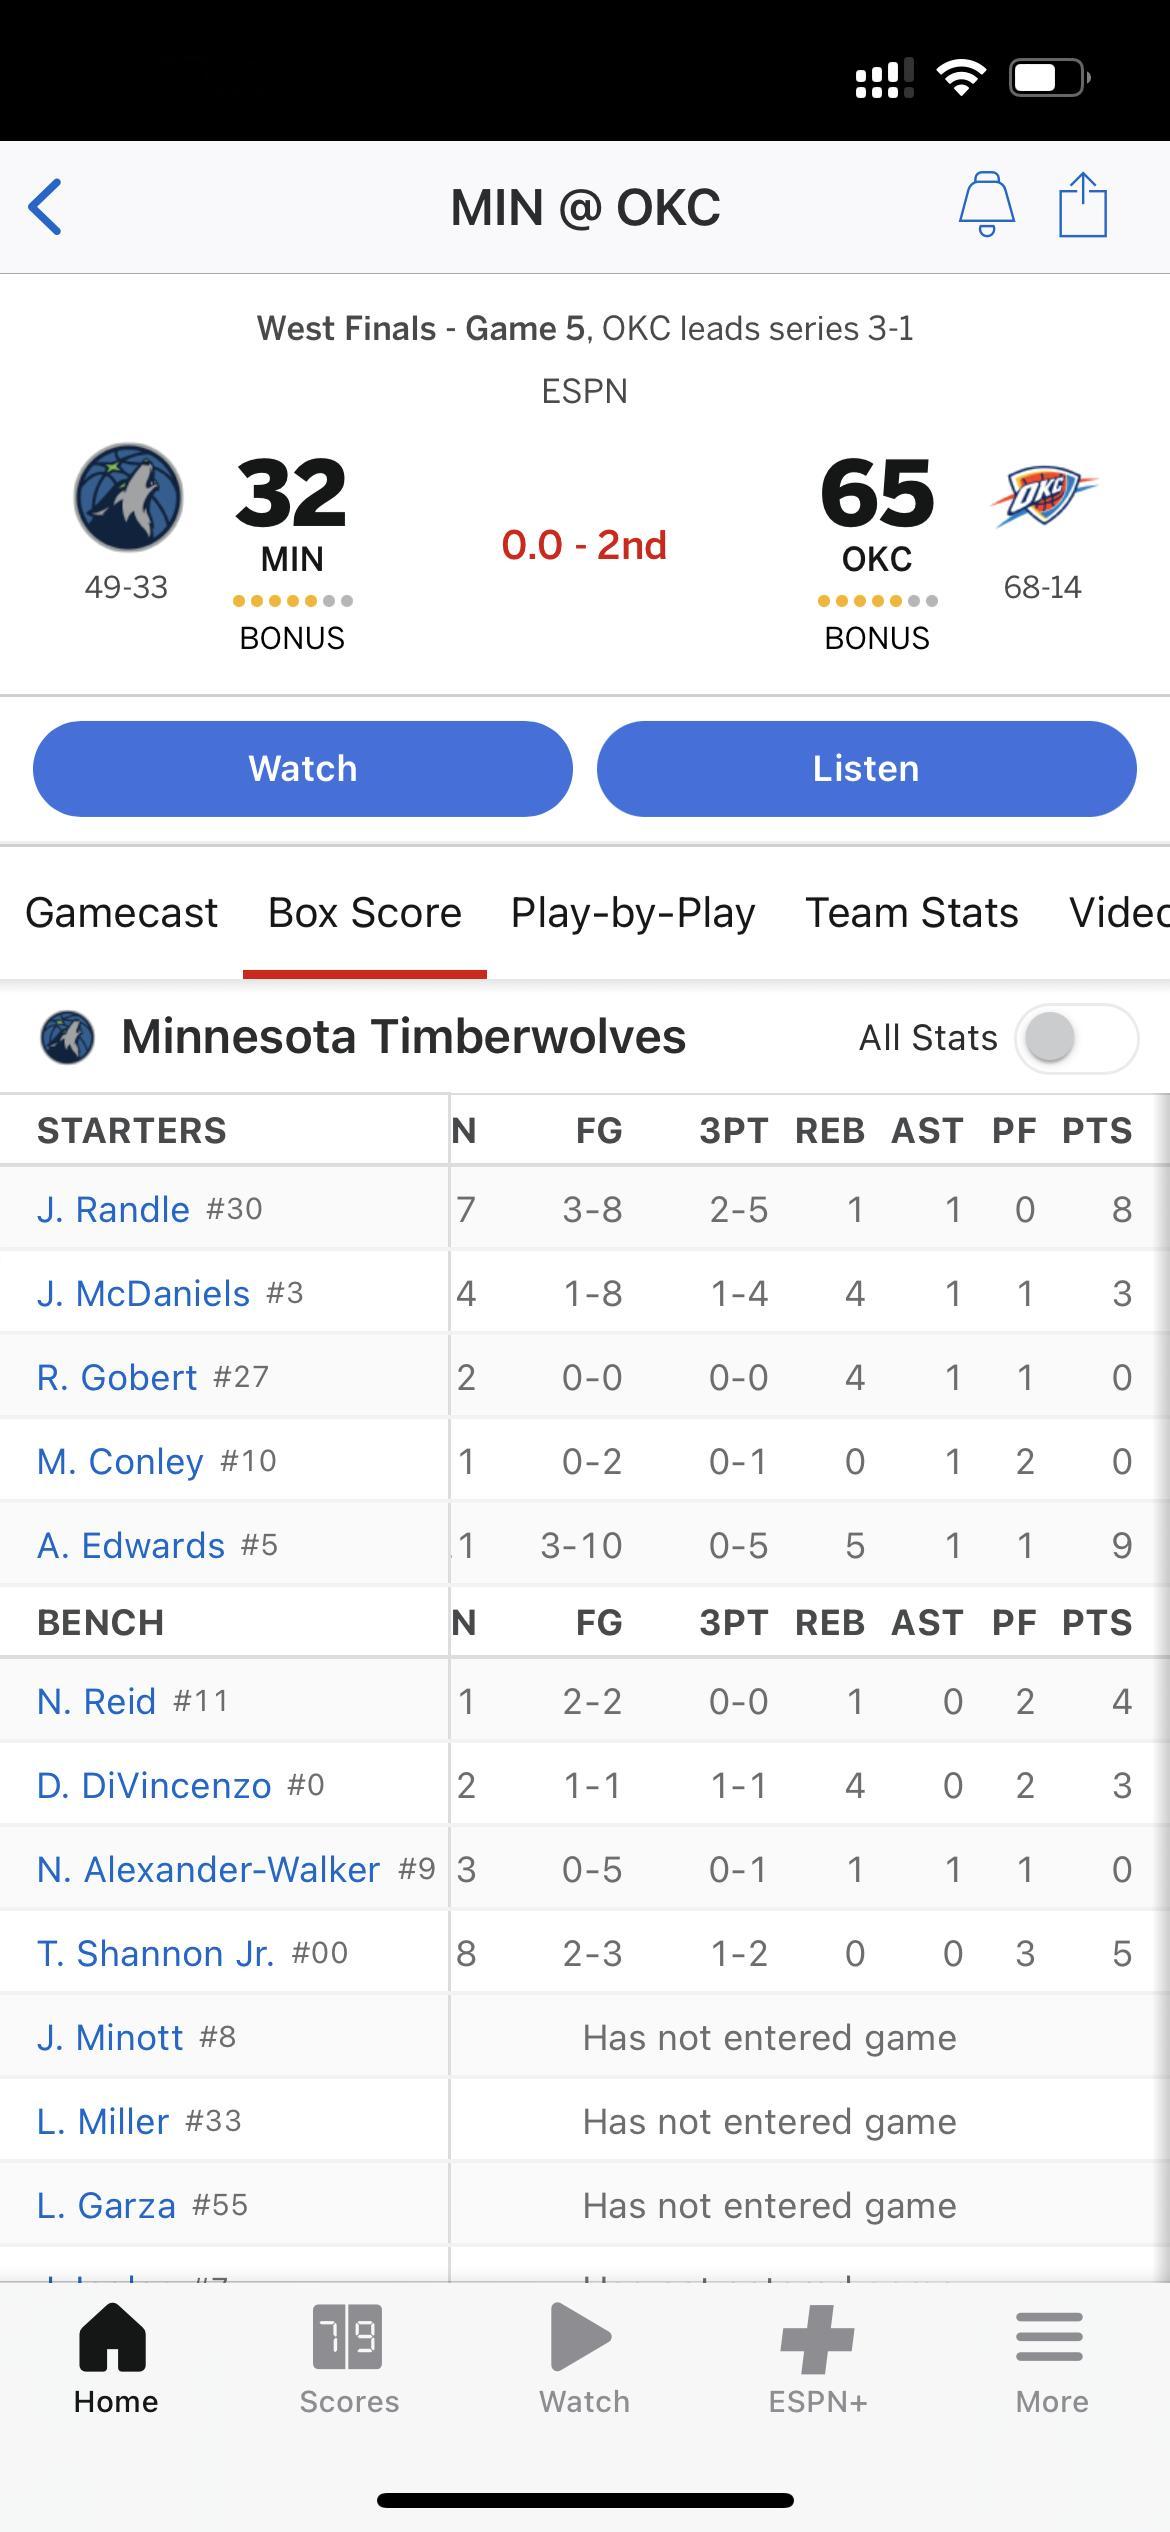Switch to the Team Stats tab

pyautogui.click(x=912, y=912)
